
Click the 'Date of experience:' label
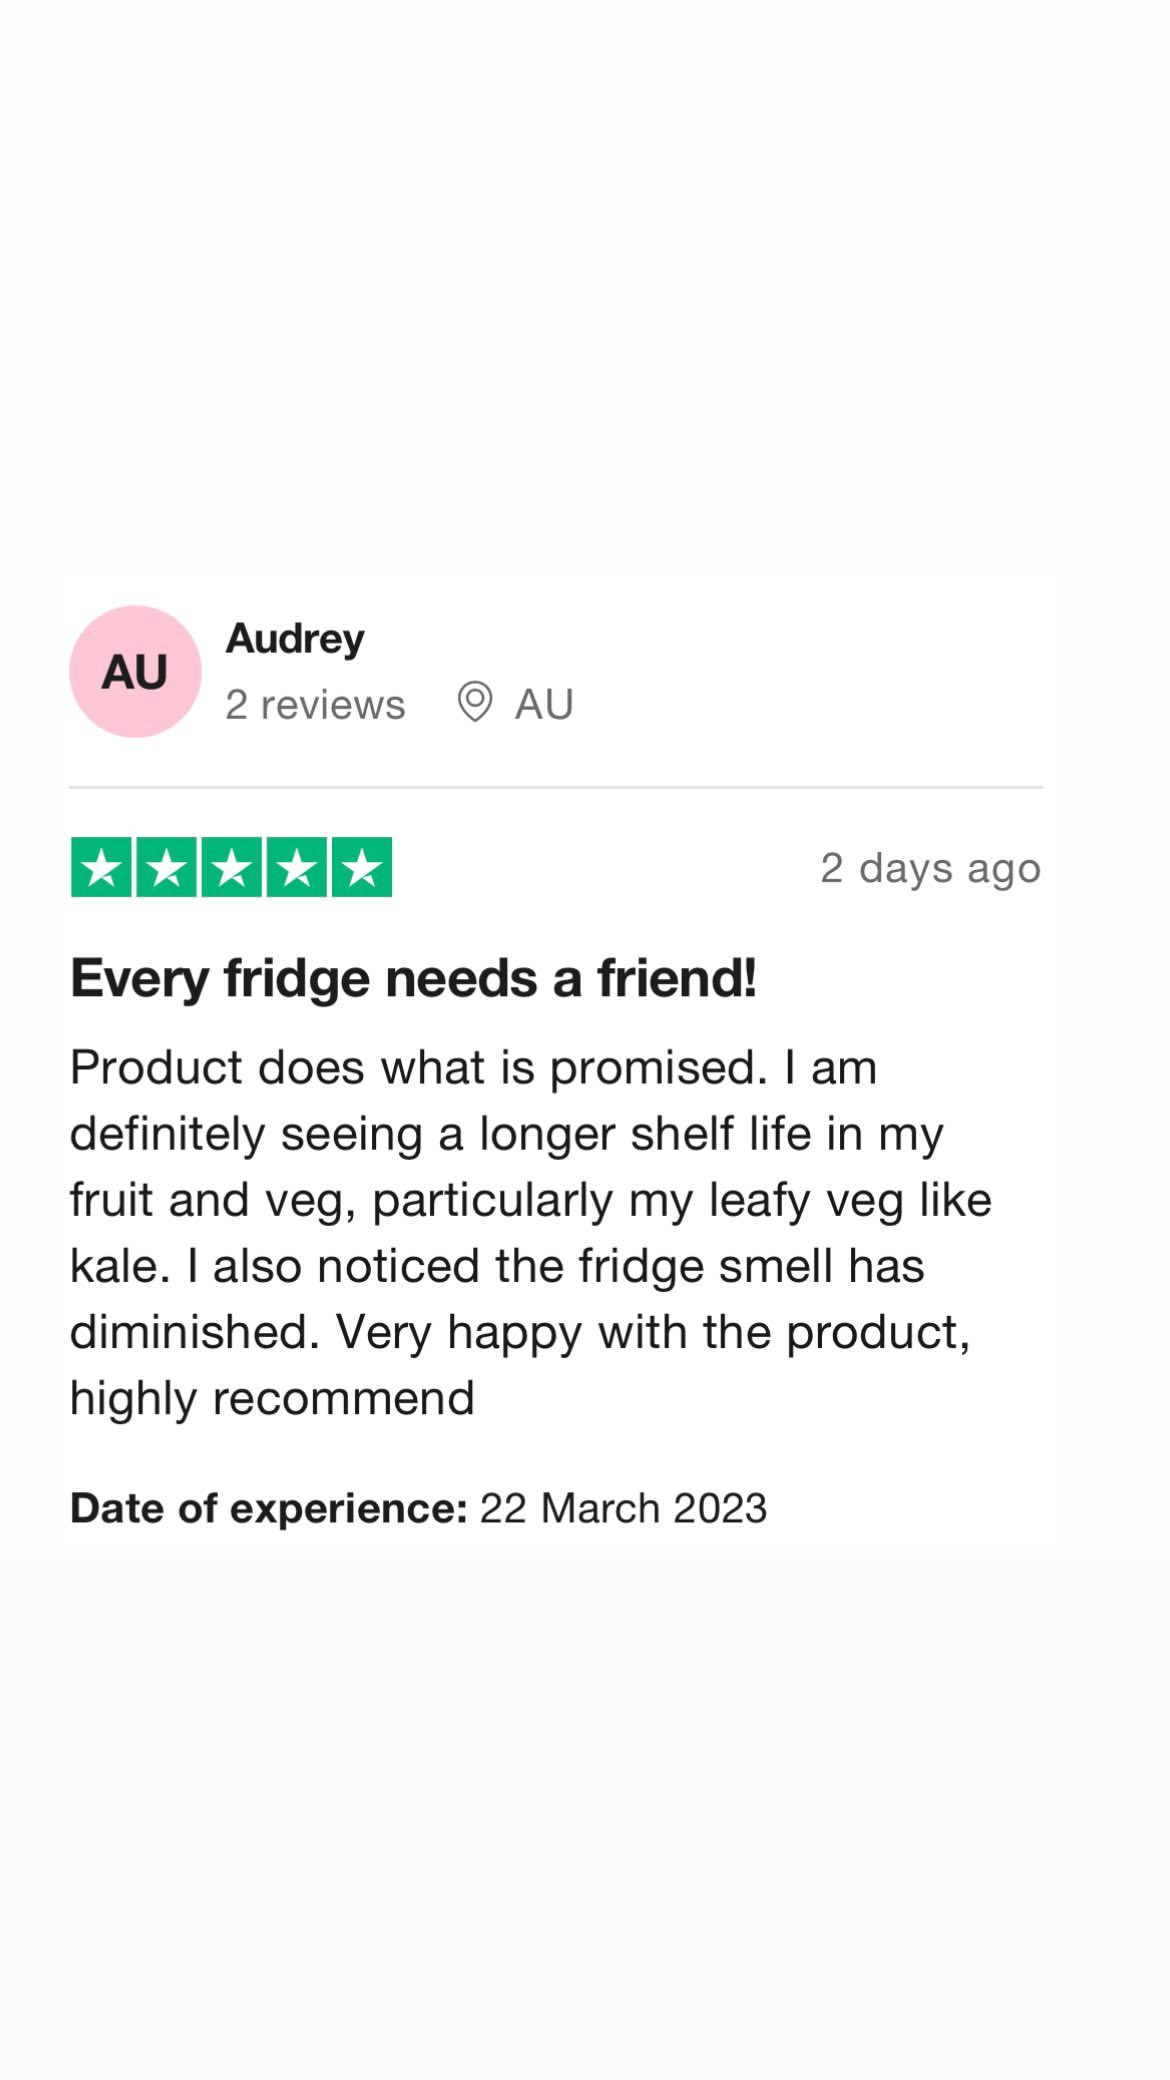click(x=269, y=1508)
